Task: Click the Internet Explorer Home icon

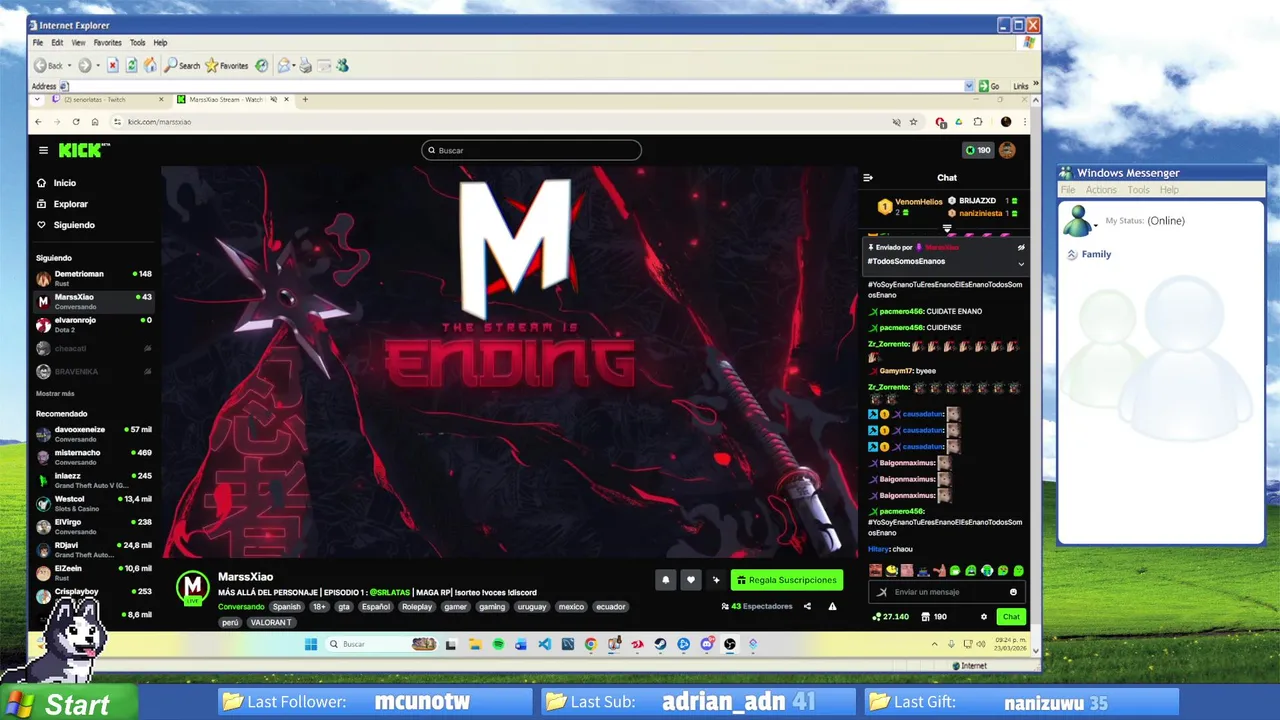Action: coord(150,65)
